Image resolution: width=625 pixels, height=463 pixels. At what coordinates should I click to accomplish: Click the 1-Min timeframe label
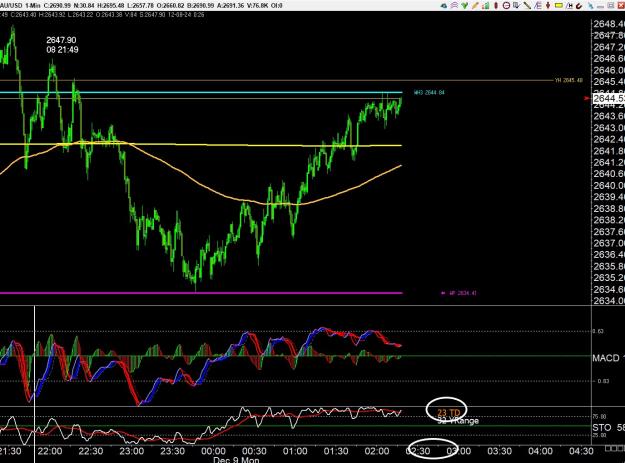33,6
